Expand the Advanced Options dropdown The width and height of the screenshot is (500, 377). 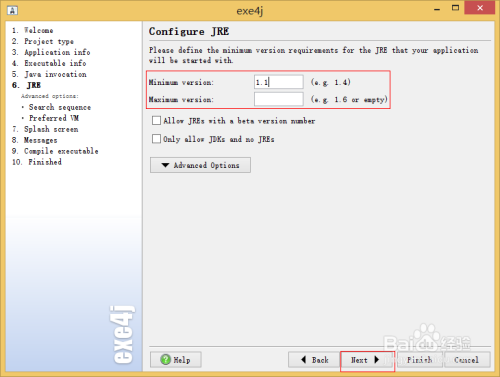[x=200, y=165]
